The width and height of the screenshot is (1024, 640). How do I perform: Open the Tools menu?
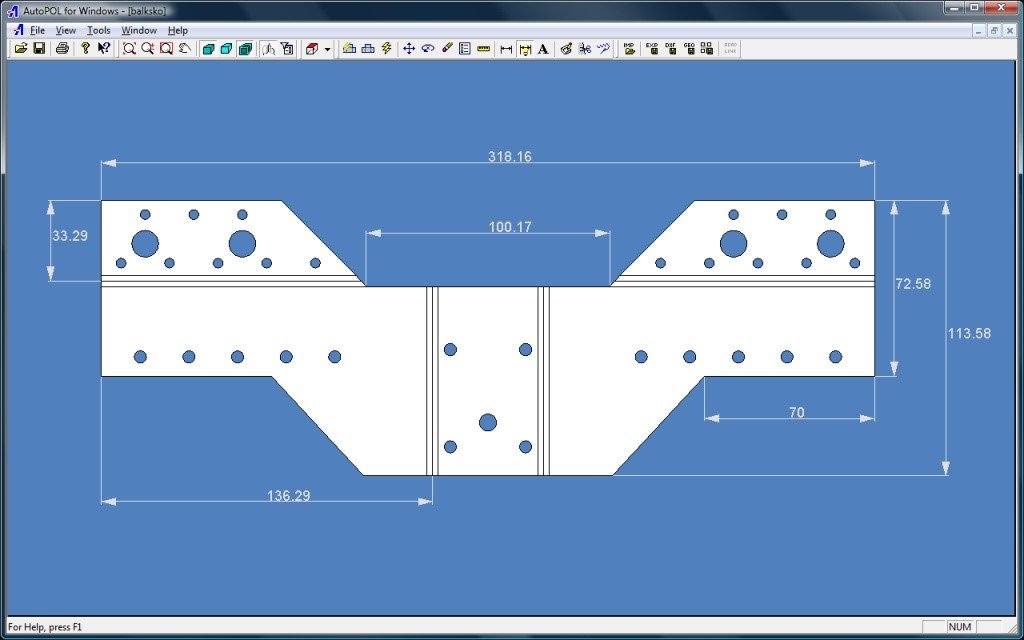[x=99, y=30]
